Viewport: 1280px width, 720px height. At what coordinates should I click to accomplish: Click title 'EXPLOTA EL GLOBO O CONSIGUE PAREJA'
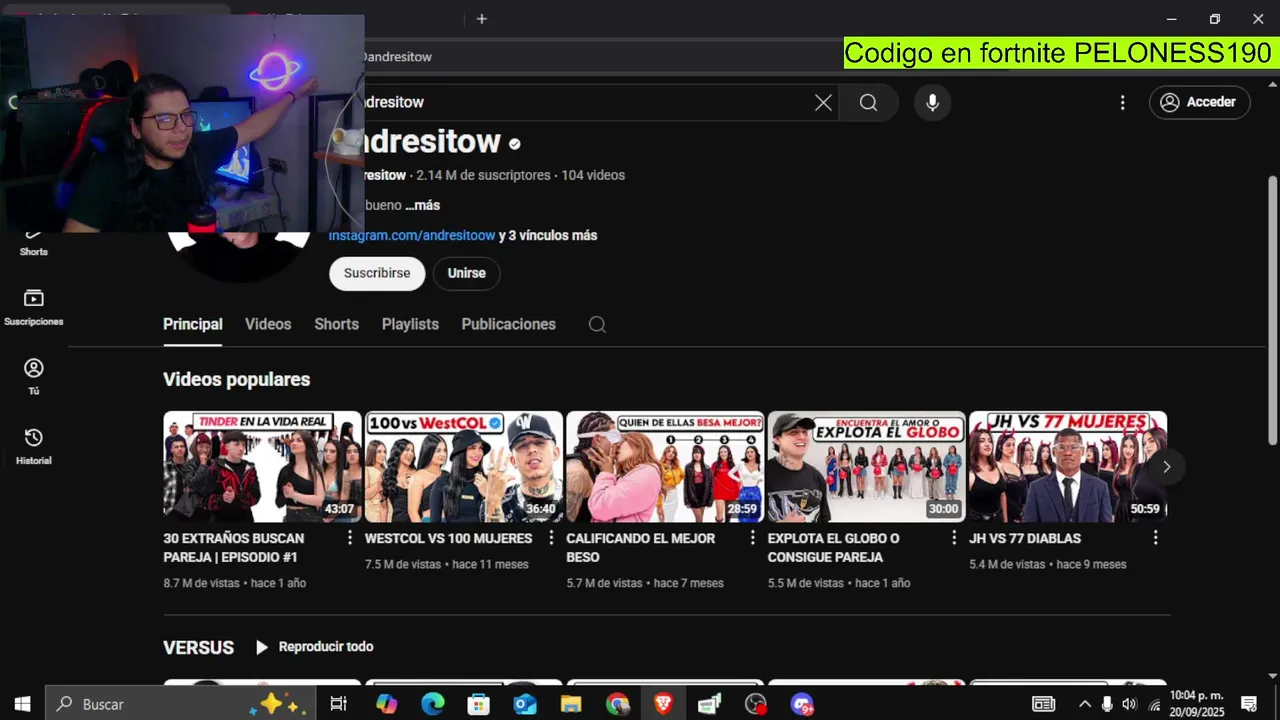coord(834,548)
